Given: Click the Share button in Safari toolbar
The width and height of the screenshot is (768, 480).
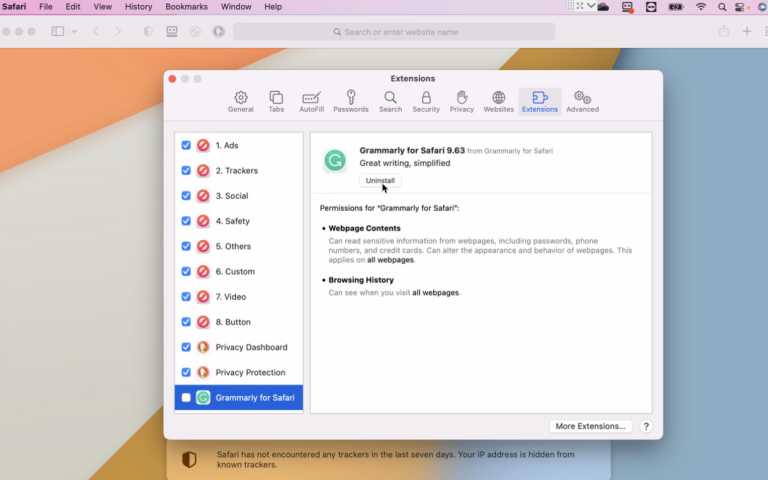Looking at the screenshot, I should [724, 31].
